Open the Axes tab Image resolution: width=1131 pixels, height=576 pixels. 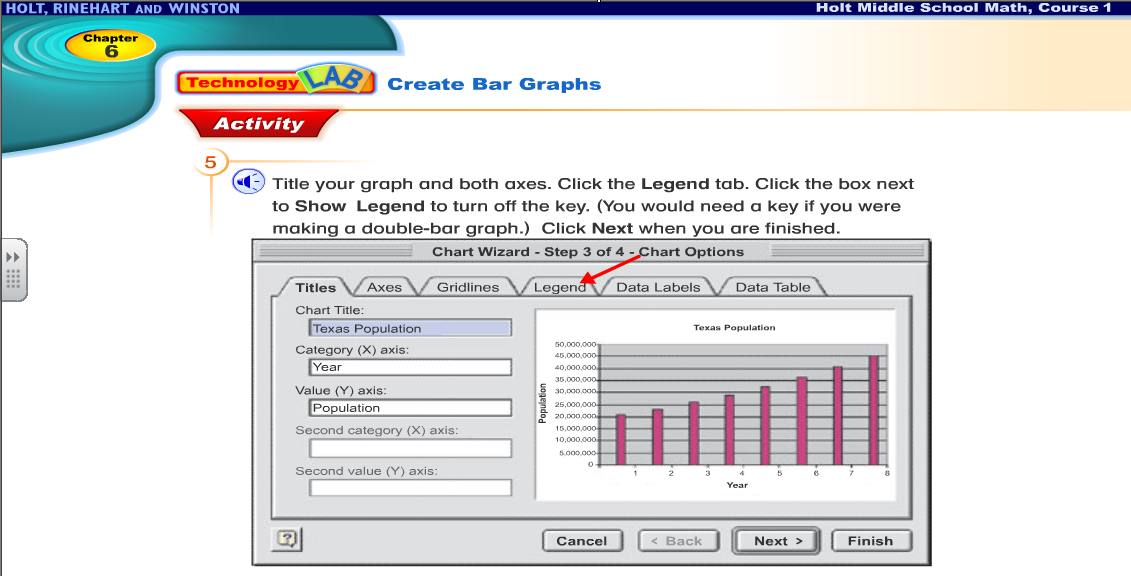pos(384,287)
